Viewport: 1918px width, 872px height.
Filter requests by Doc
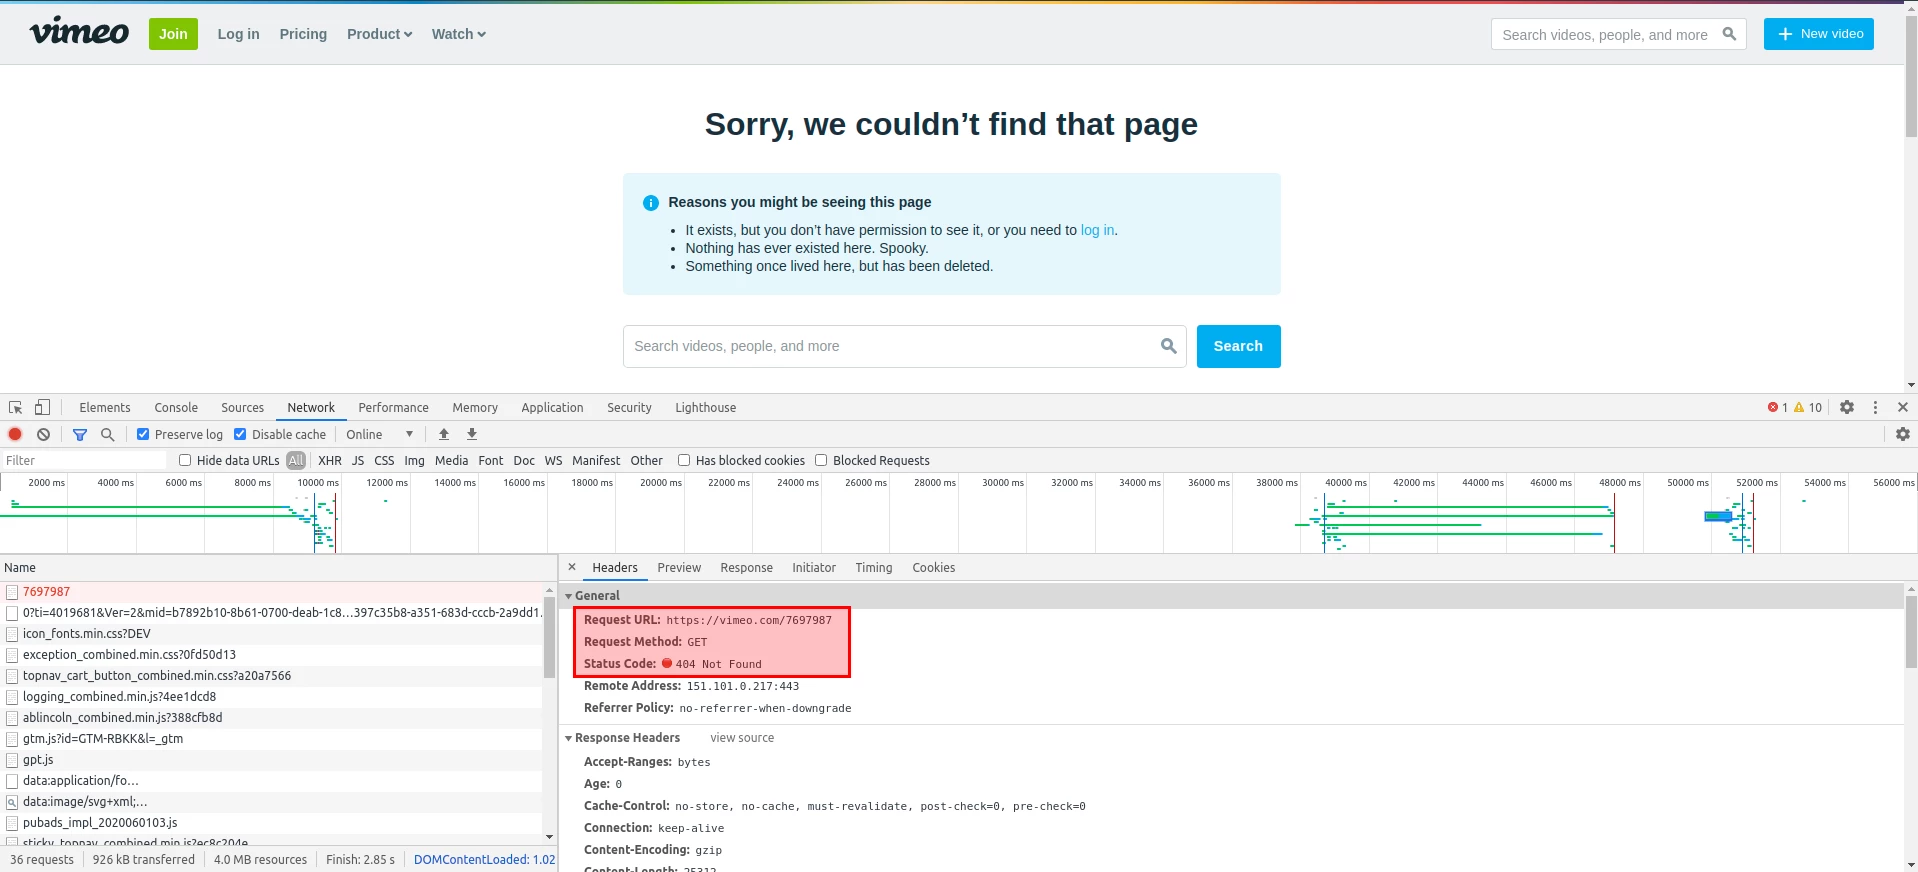(524, 460)
